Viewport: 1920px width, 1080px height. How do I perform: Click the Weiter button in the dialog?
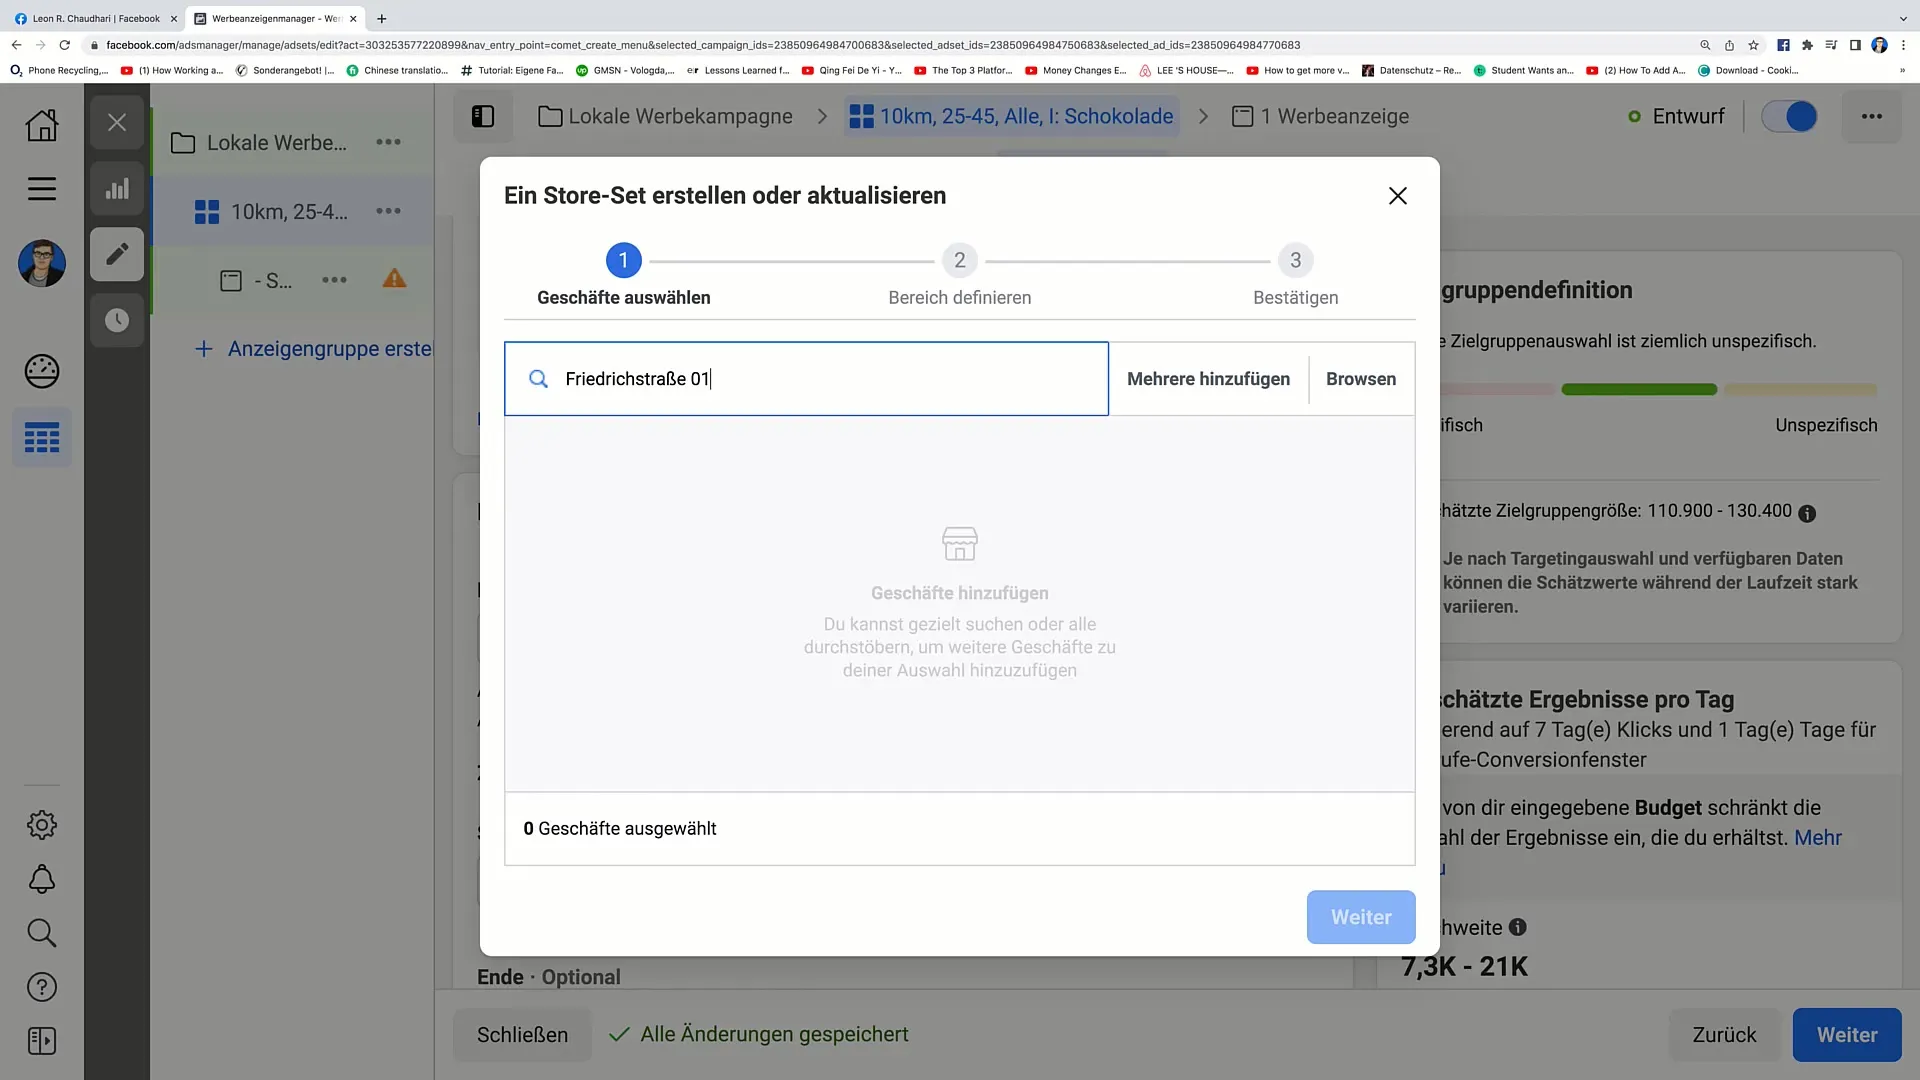point(1360,917)
